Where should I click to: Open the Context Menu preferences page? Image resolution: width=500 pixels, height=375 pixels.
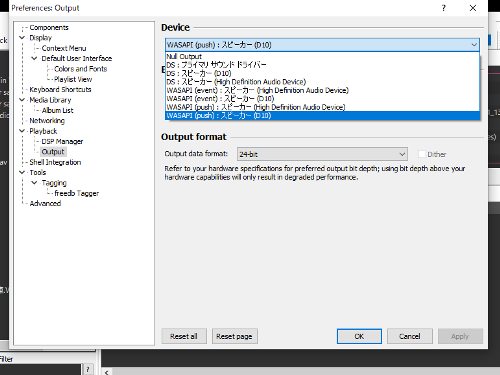(64, 48)
